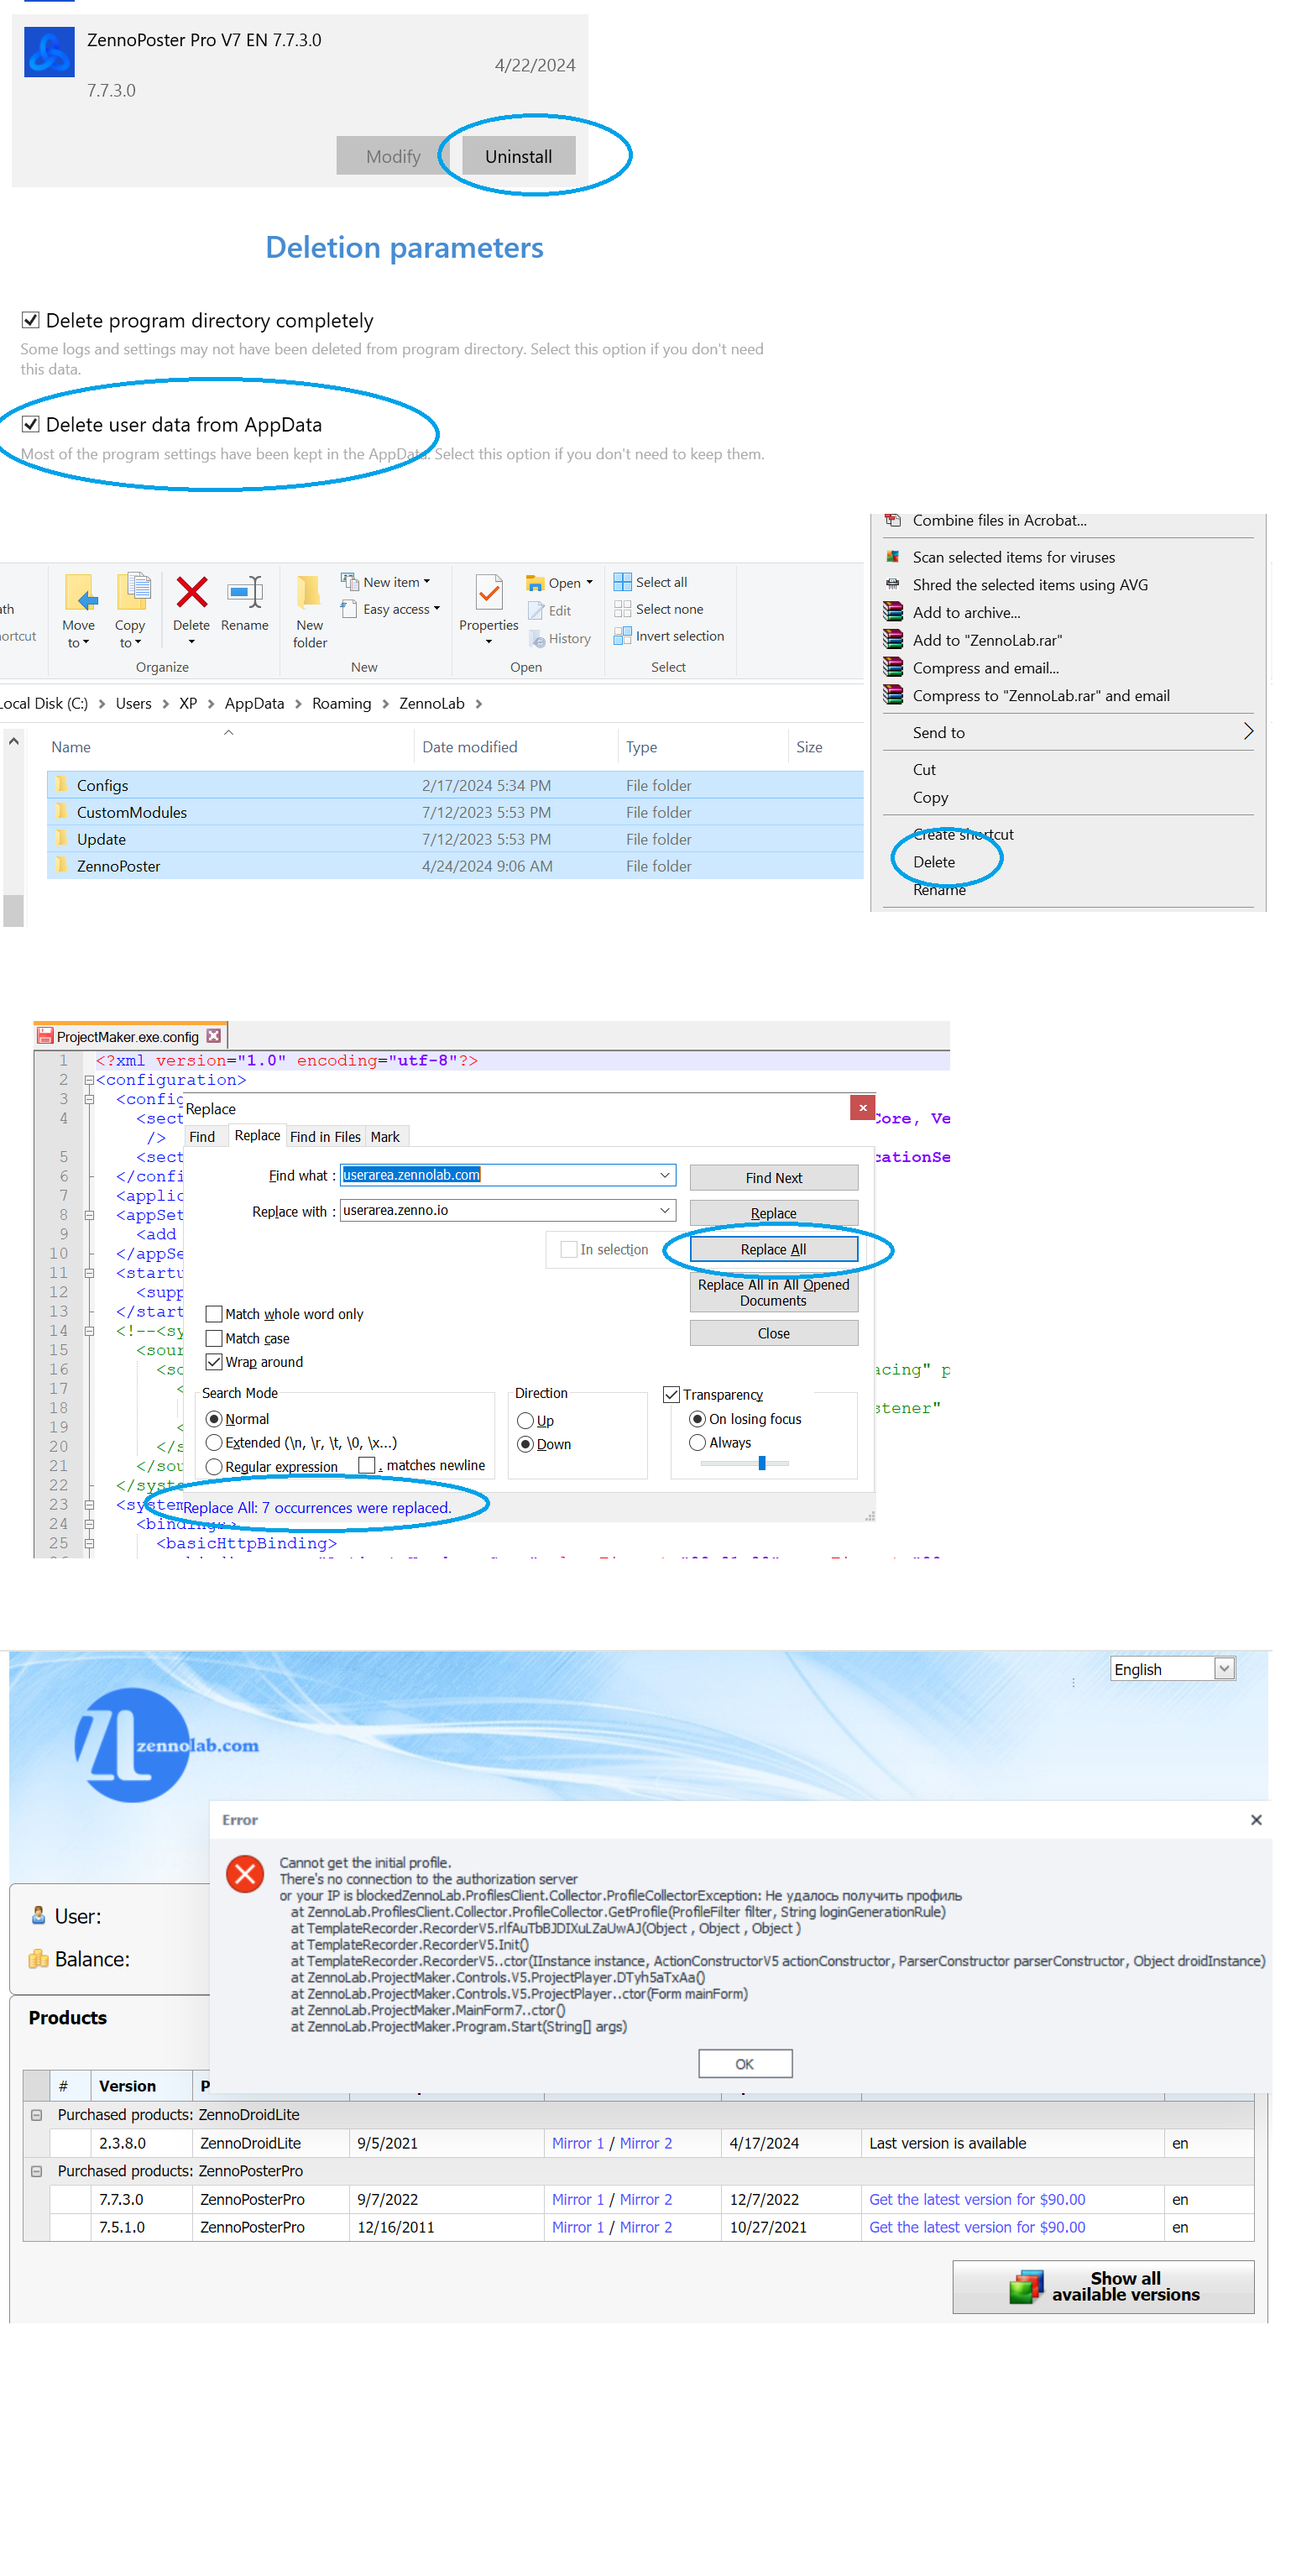Image resolution: width=1296 pixels, height=2576 pixels.
Task: Open the English language dropdown
Action: (1224, 1668)
